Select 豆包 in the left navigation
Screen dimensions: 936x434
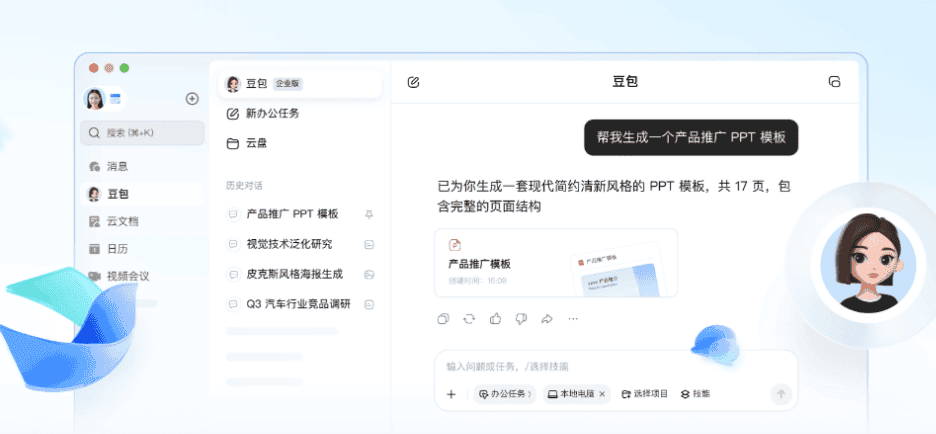pos(143,194)
